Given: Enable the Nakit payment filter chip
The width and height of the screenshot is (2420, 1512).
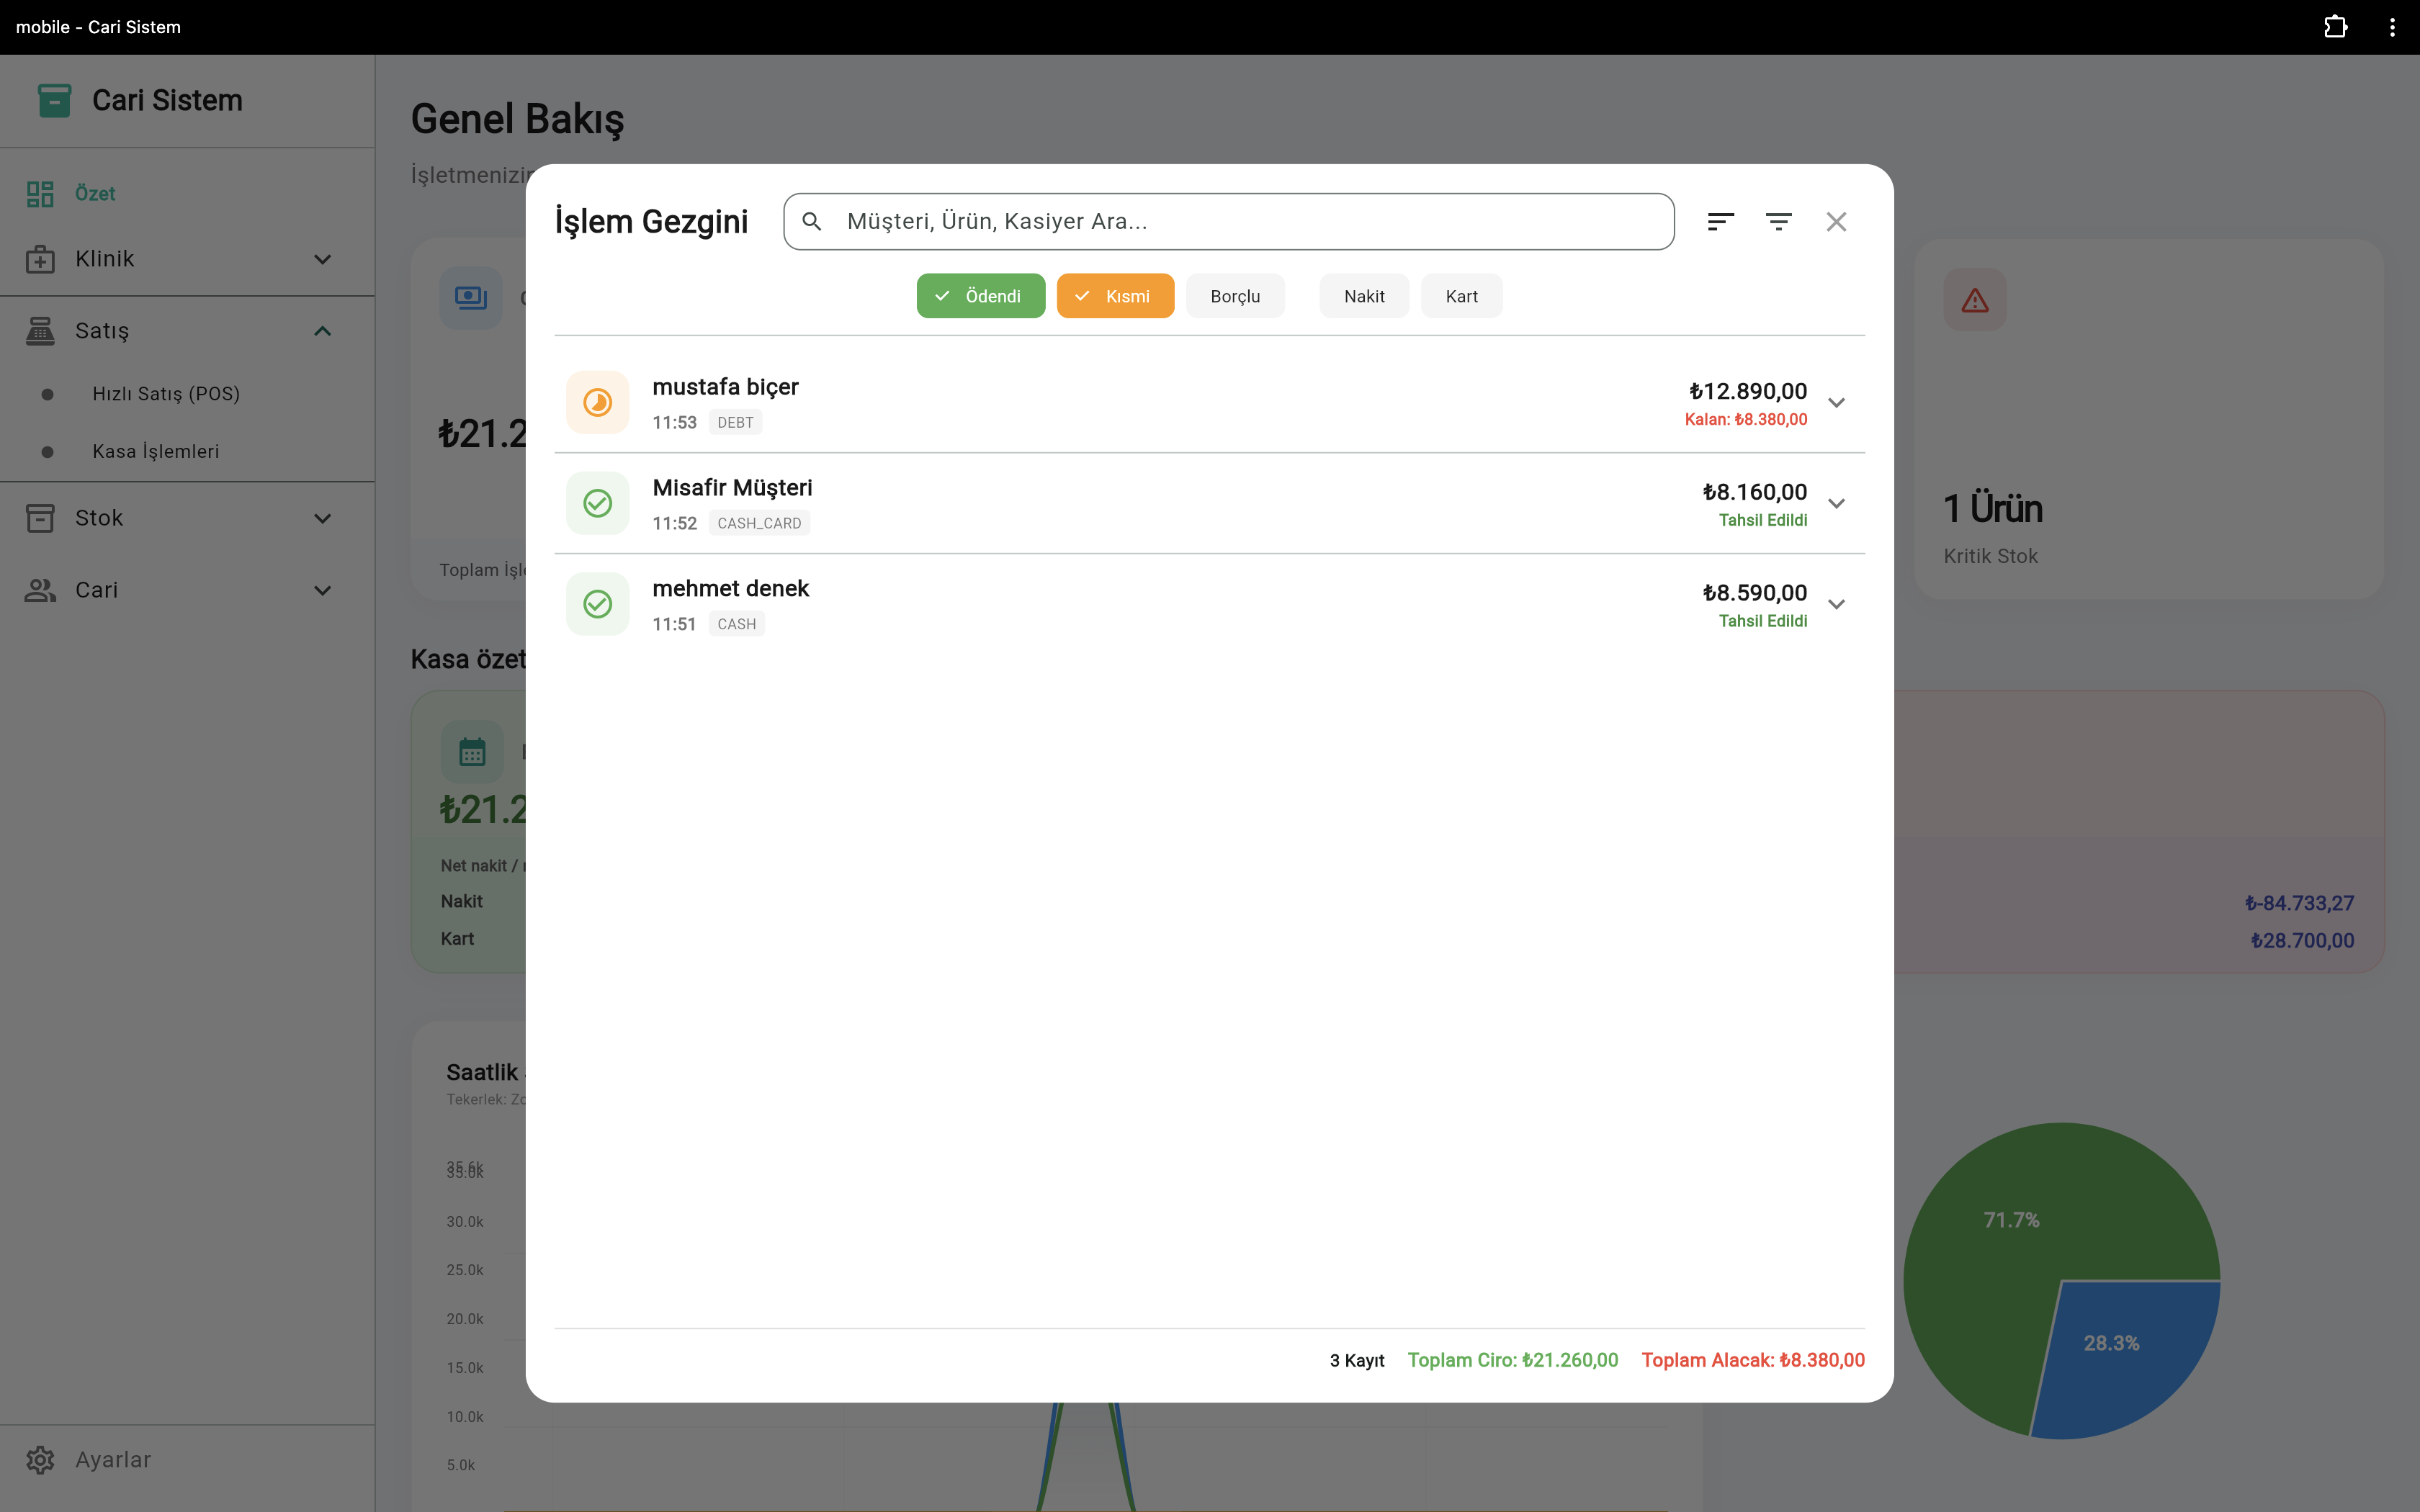Looking at the screenshot, I should click(x=1364, y=296).
